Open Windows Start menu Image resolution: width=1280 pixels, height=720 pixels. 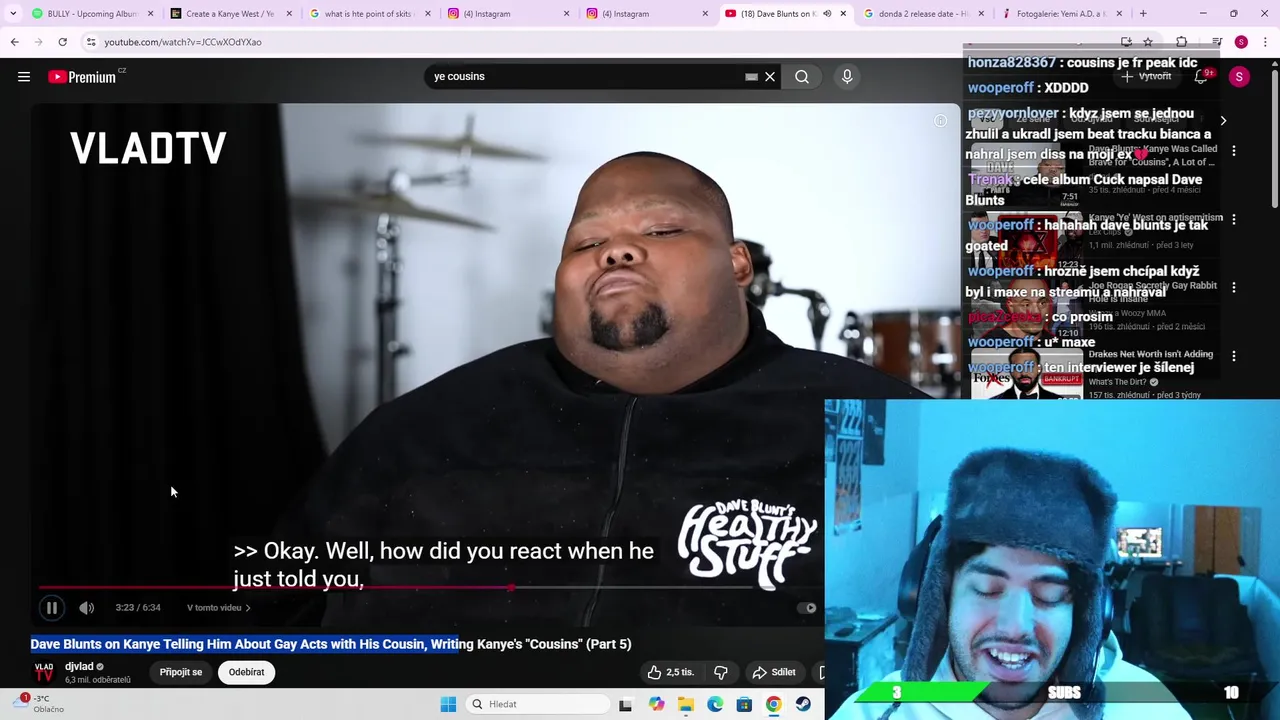pyautogui.click(x=448, y=704)
